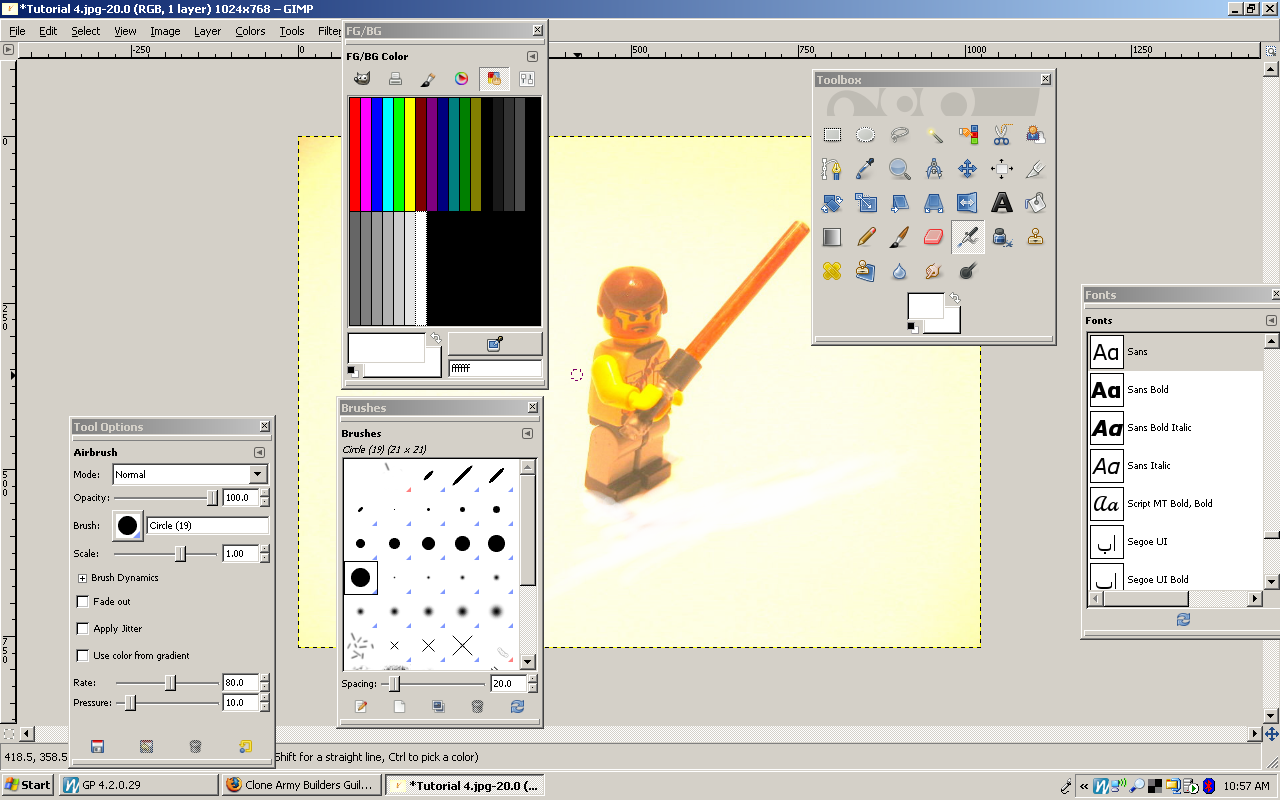Viewport: 1280px width, 800px height.
Task: Activate the Text tool
Action: [1002, 202]
